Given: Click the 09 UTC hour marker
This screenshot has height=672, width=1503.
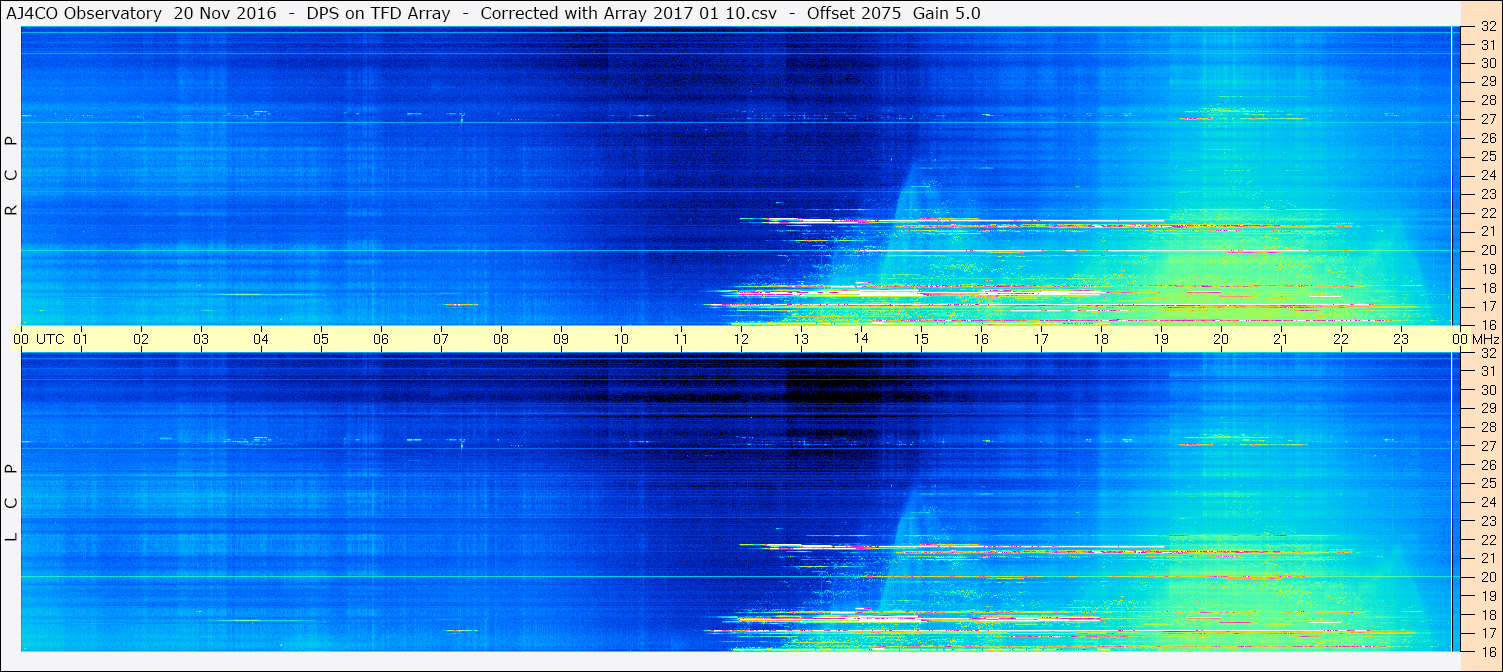Looking at the screenshot, I should pyautogui.click(x=561, y=339).
